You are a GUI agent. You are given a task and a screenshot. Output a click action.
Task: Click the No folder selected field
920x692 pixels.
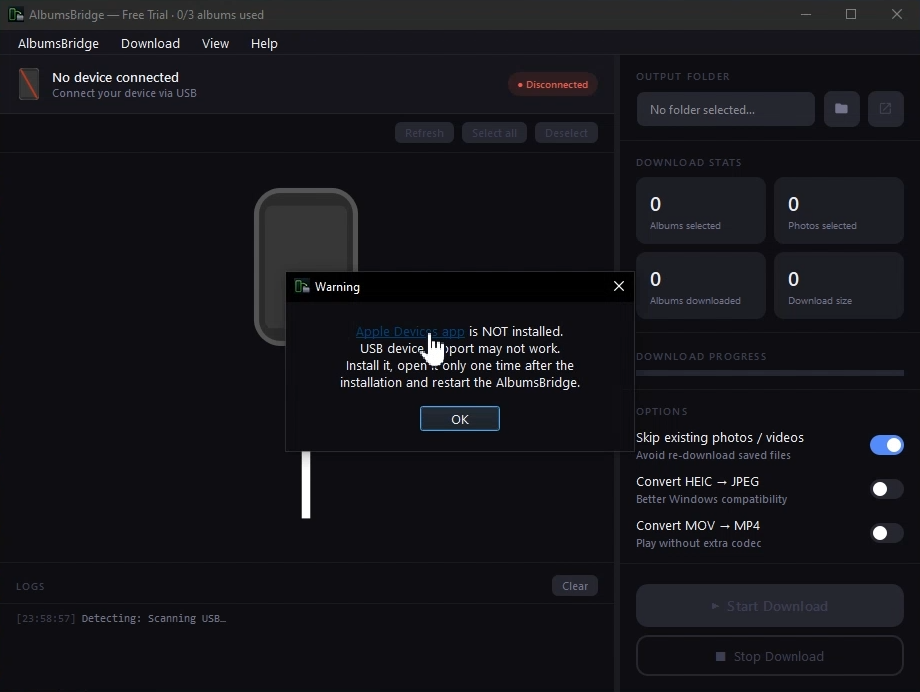[x=726, y=109]
